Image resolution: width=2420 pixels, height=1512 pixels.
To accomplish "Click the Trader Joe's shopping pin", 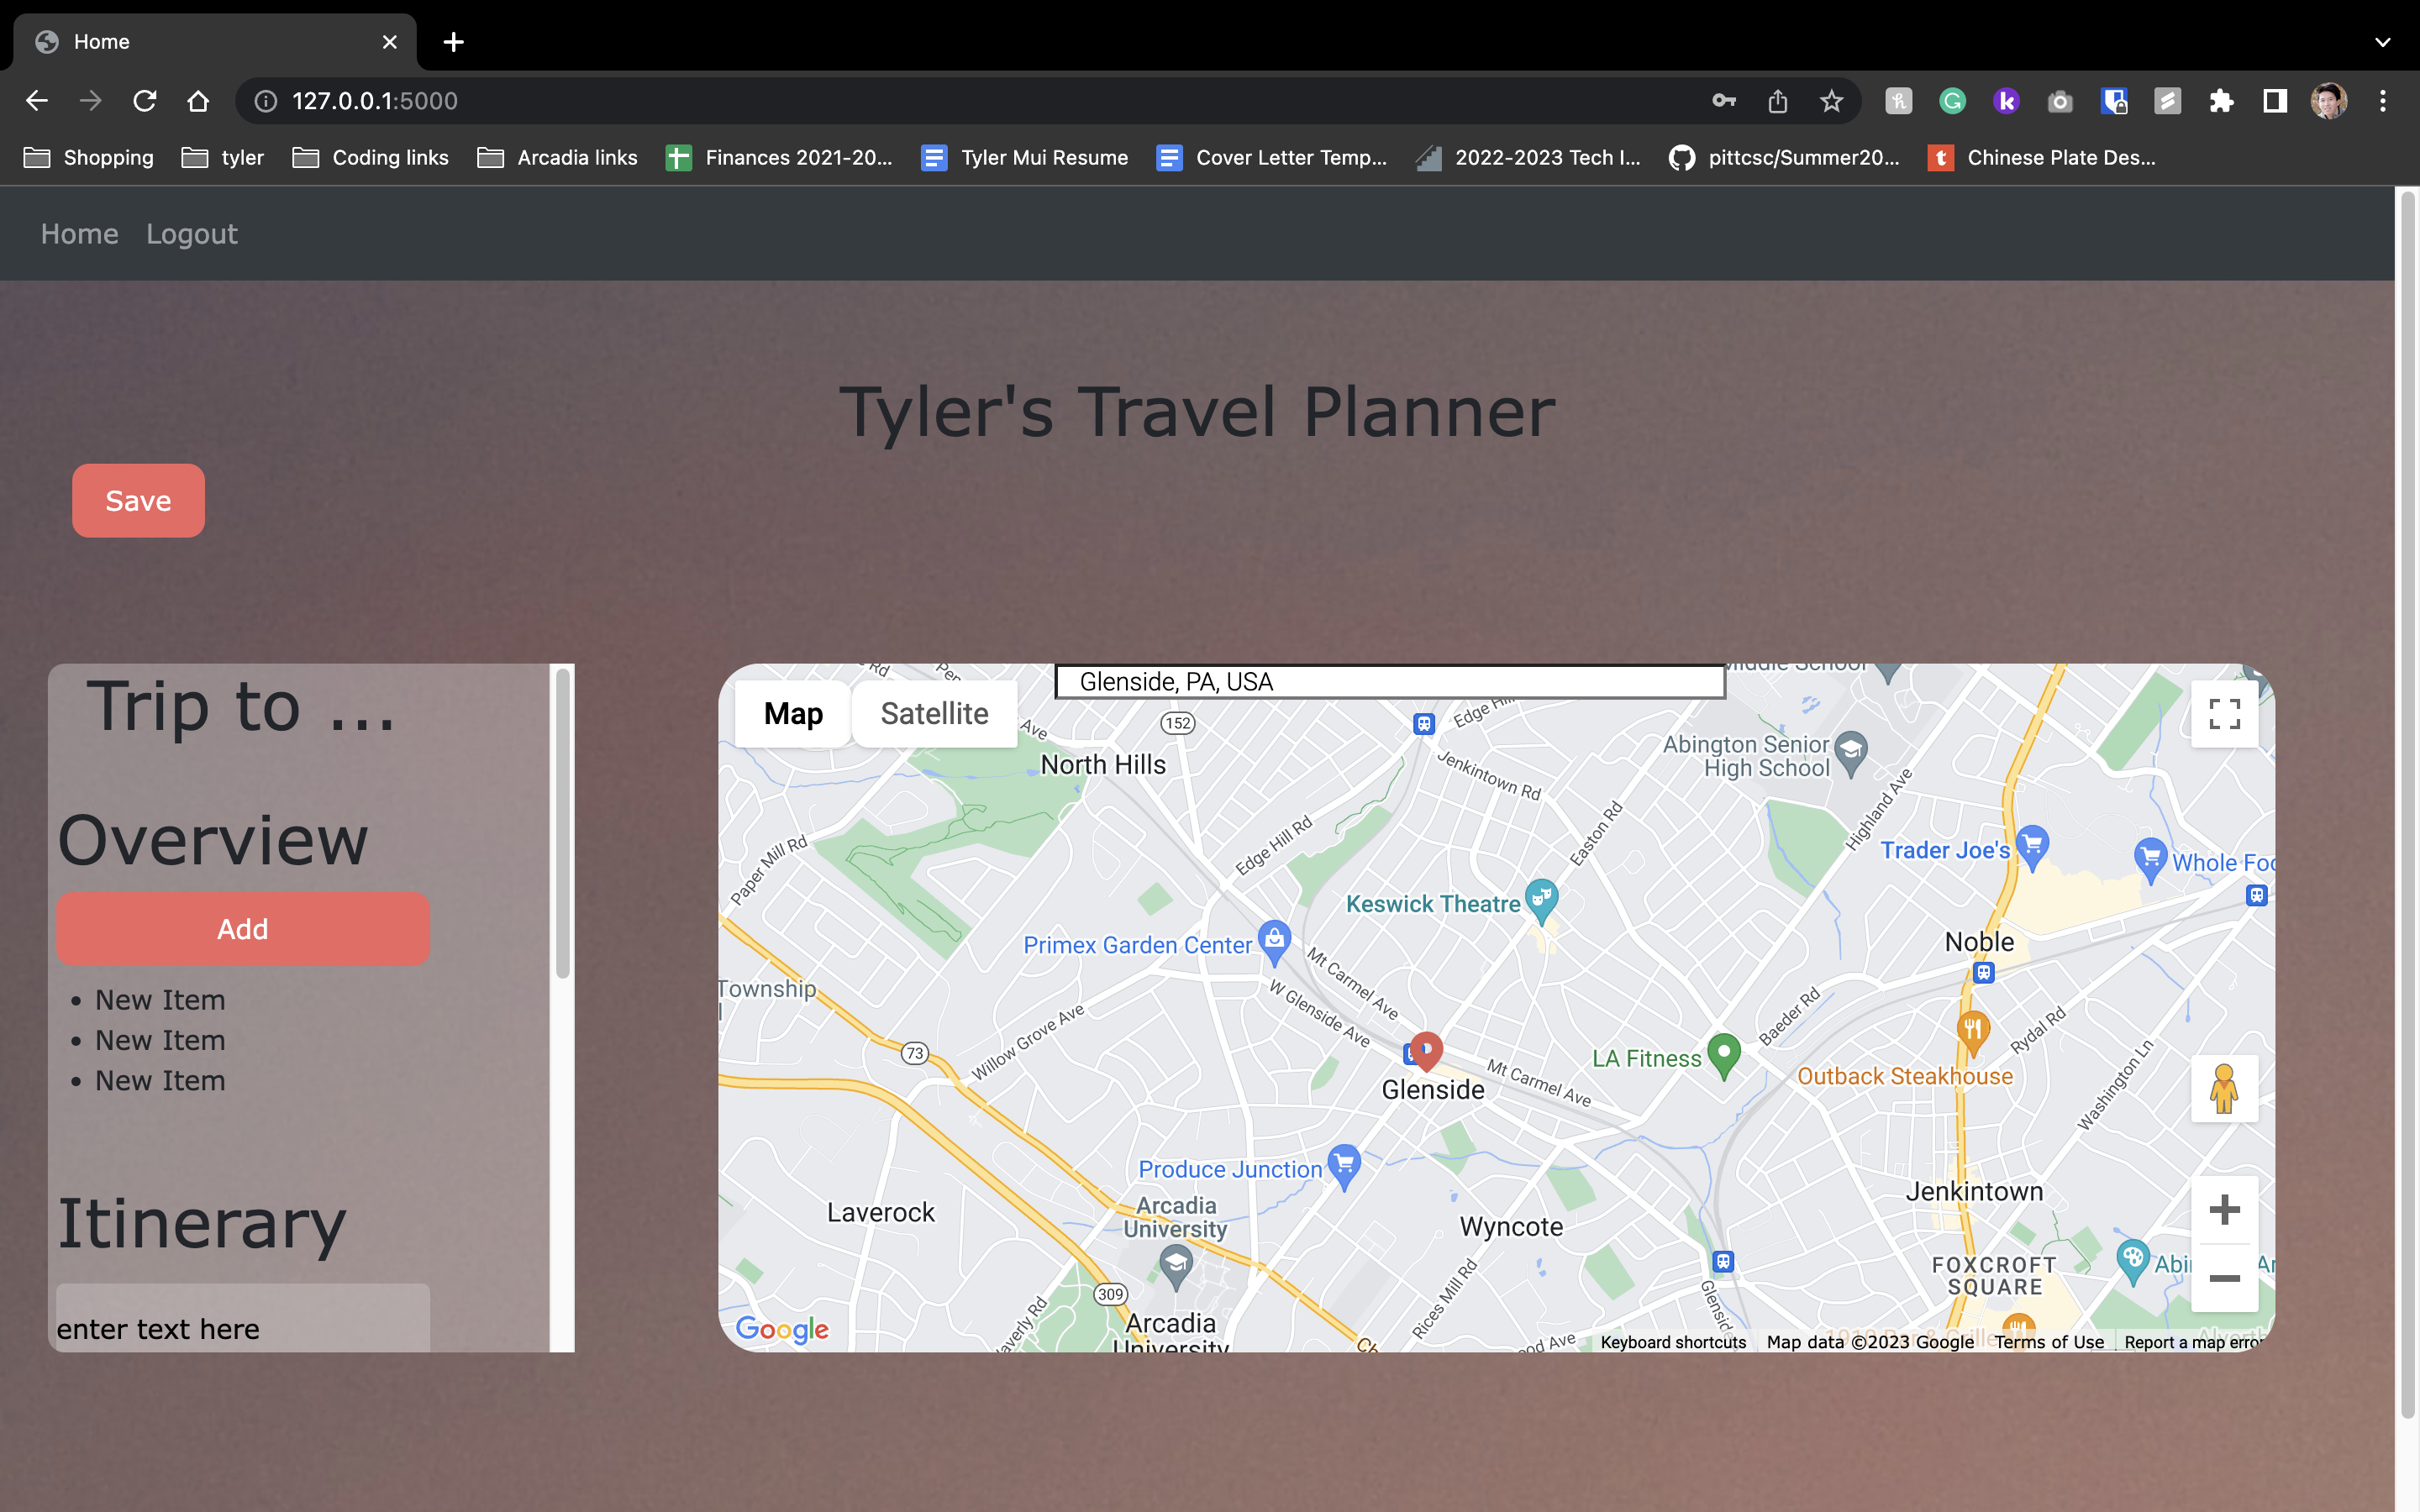I will point(2031,845).
